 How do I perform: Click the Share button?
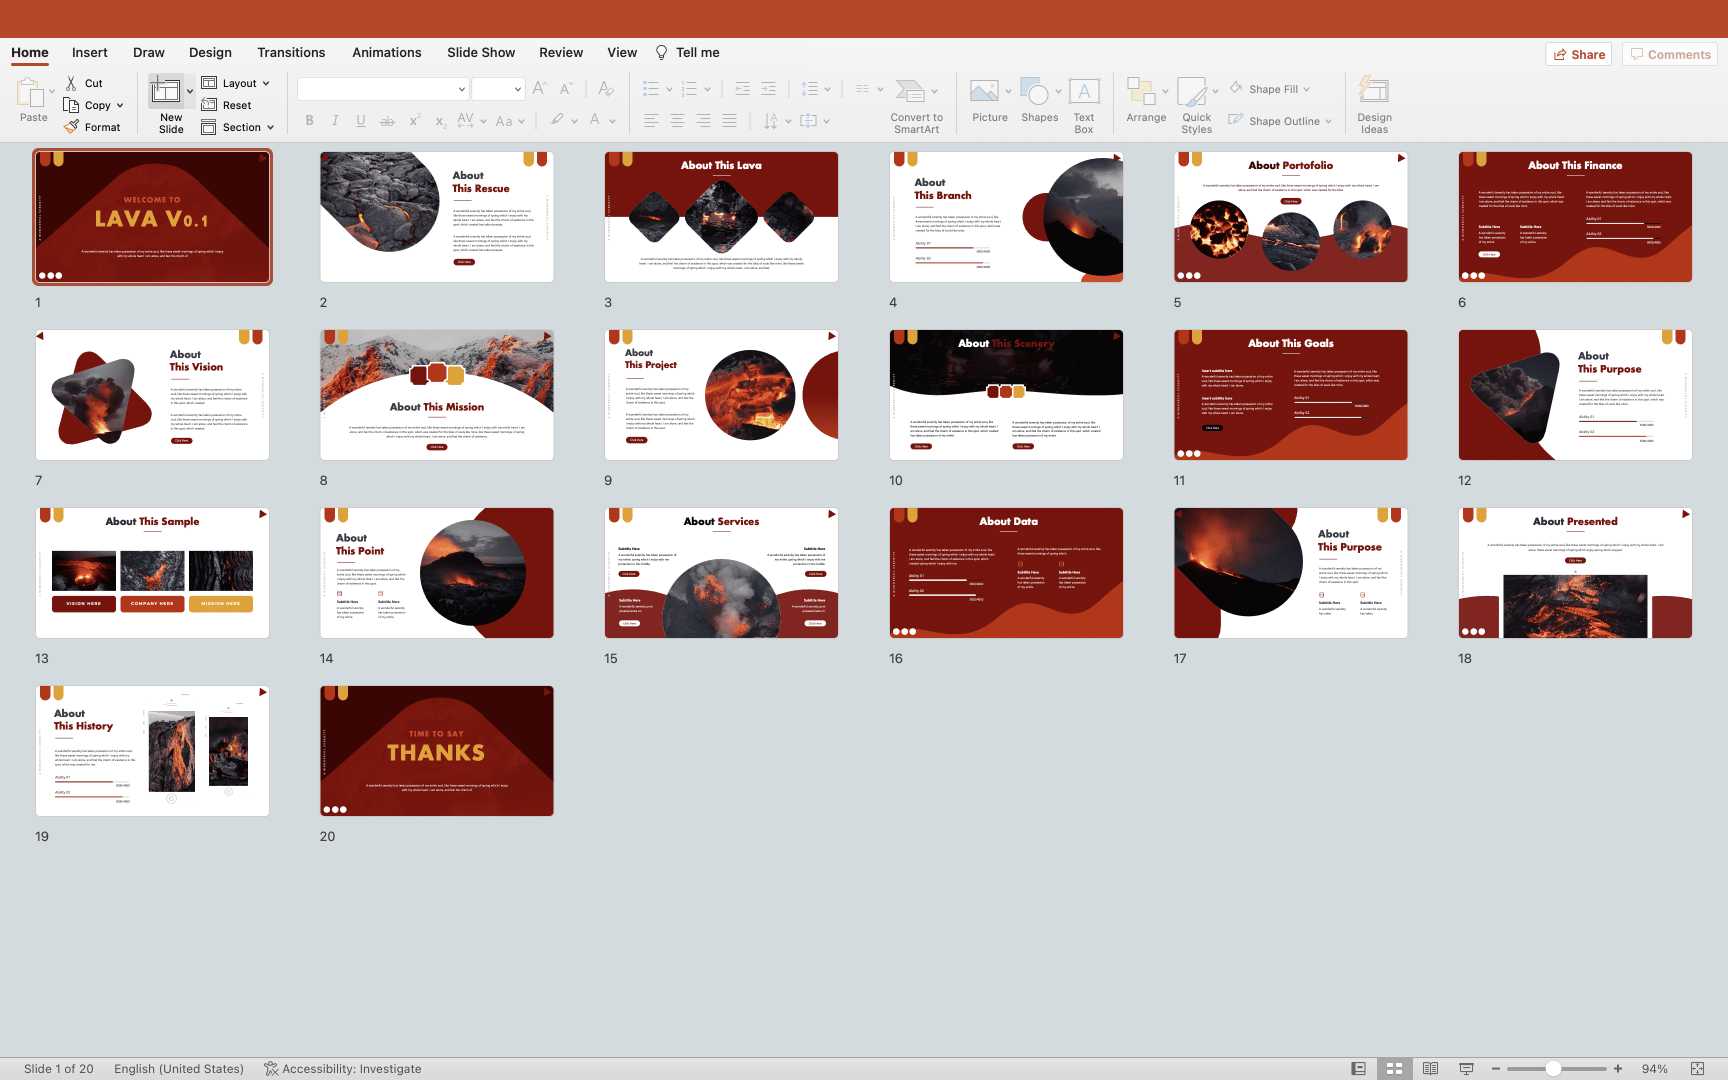(1579, 55)
